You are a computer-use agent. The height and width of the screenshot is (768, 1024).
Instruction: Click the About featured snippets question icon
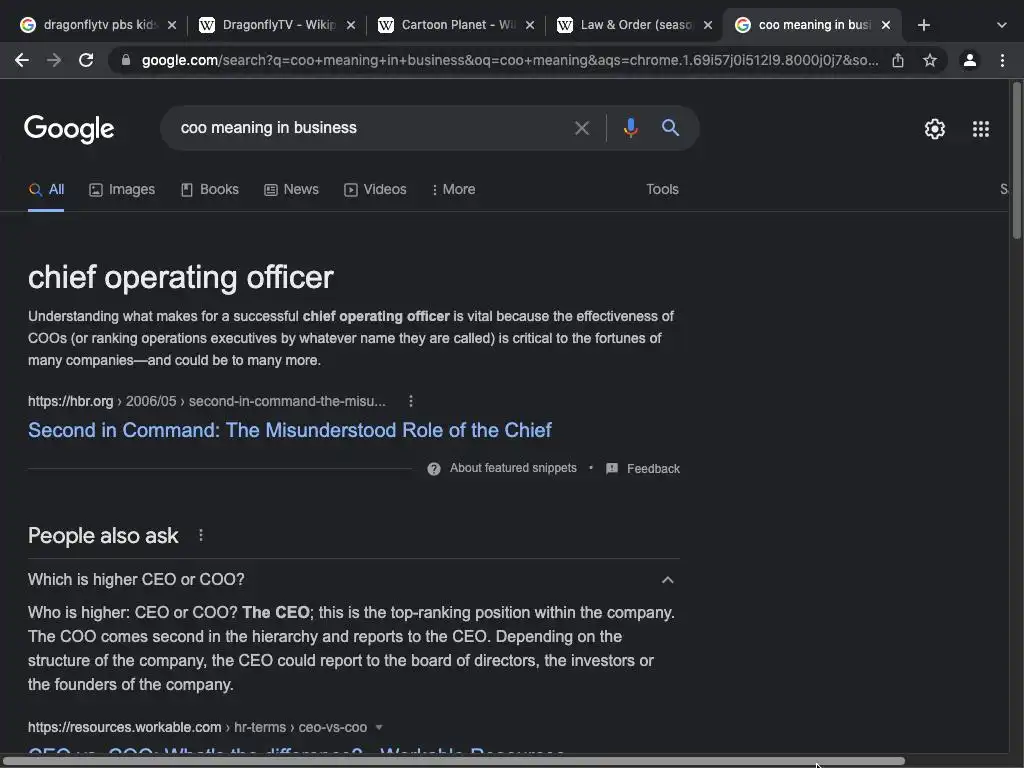[434, 469]
